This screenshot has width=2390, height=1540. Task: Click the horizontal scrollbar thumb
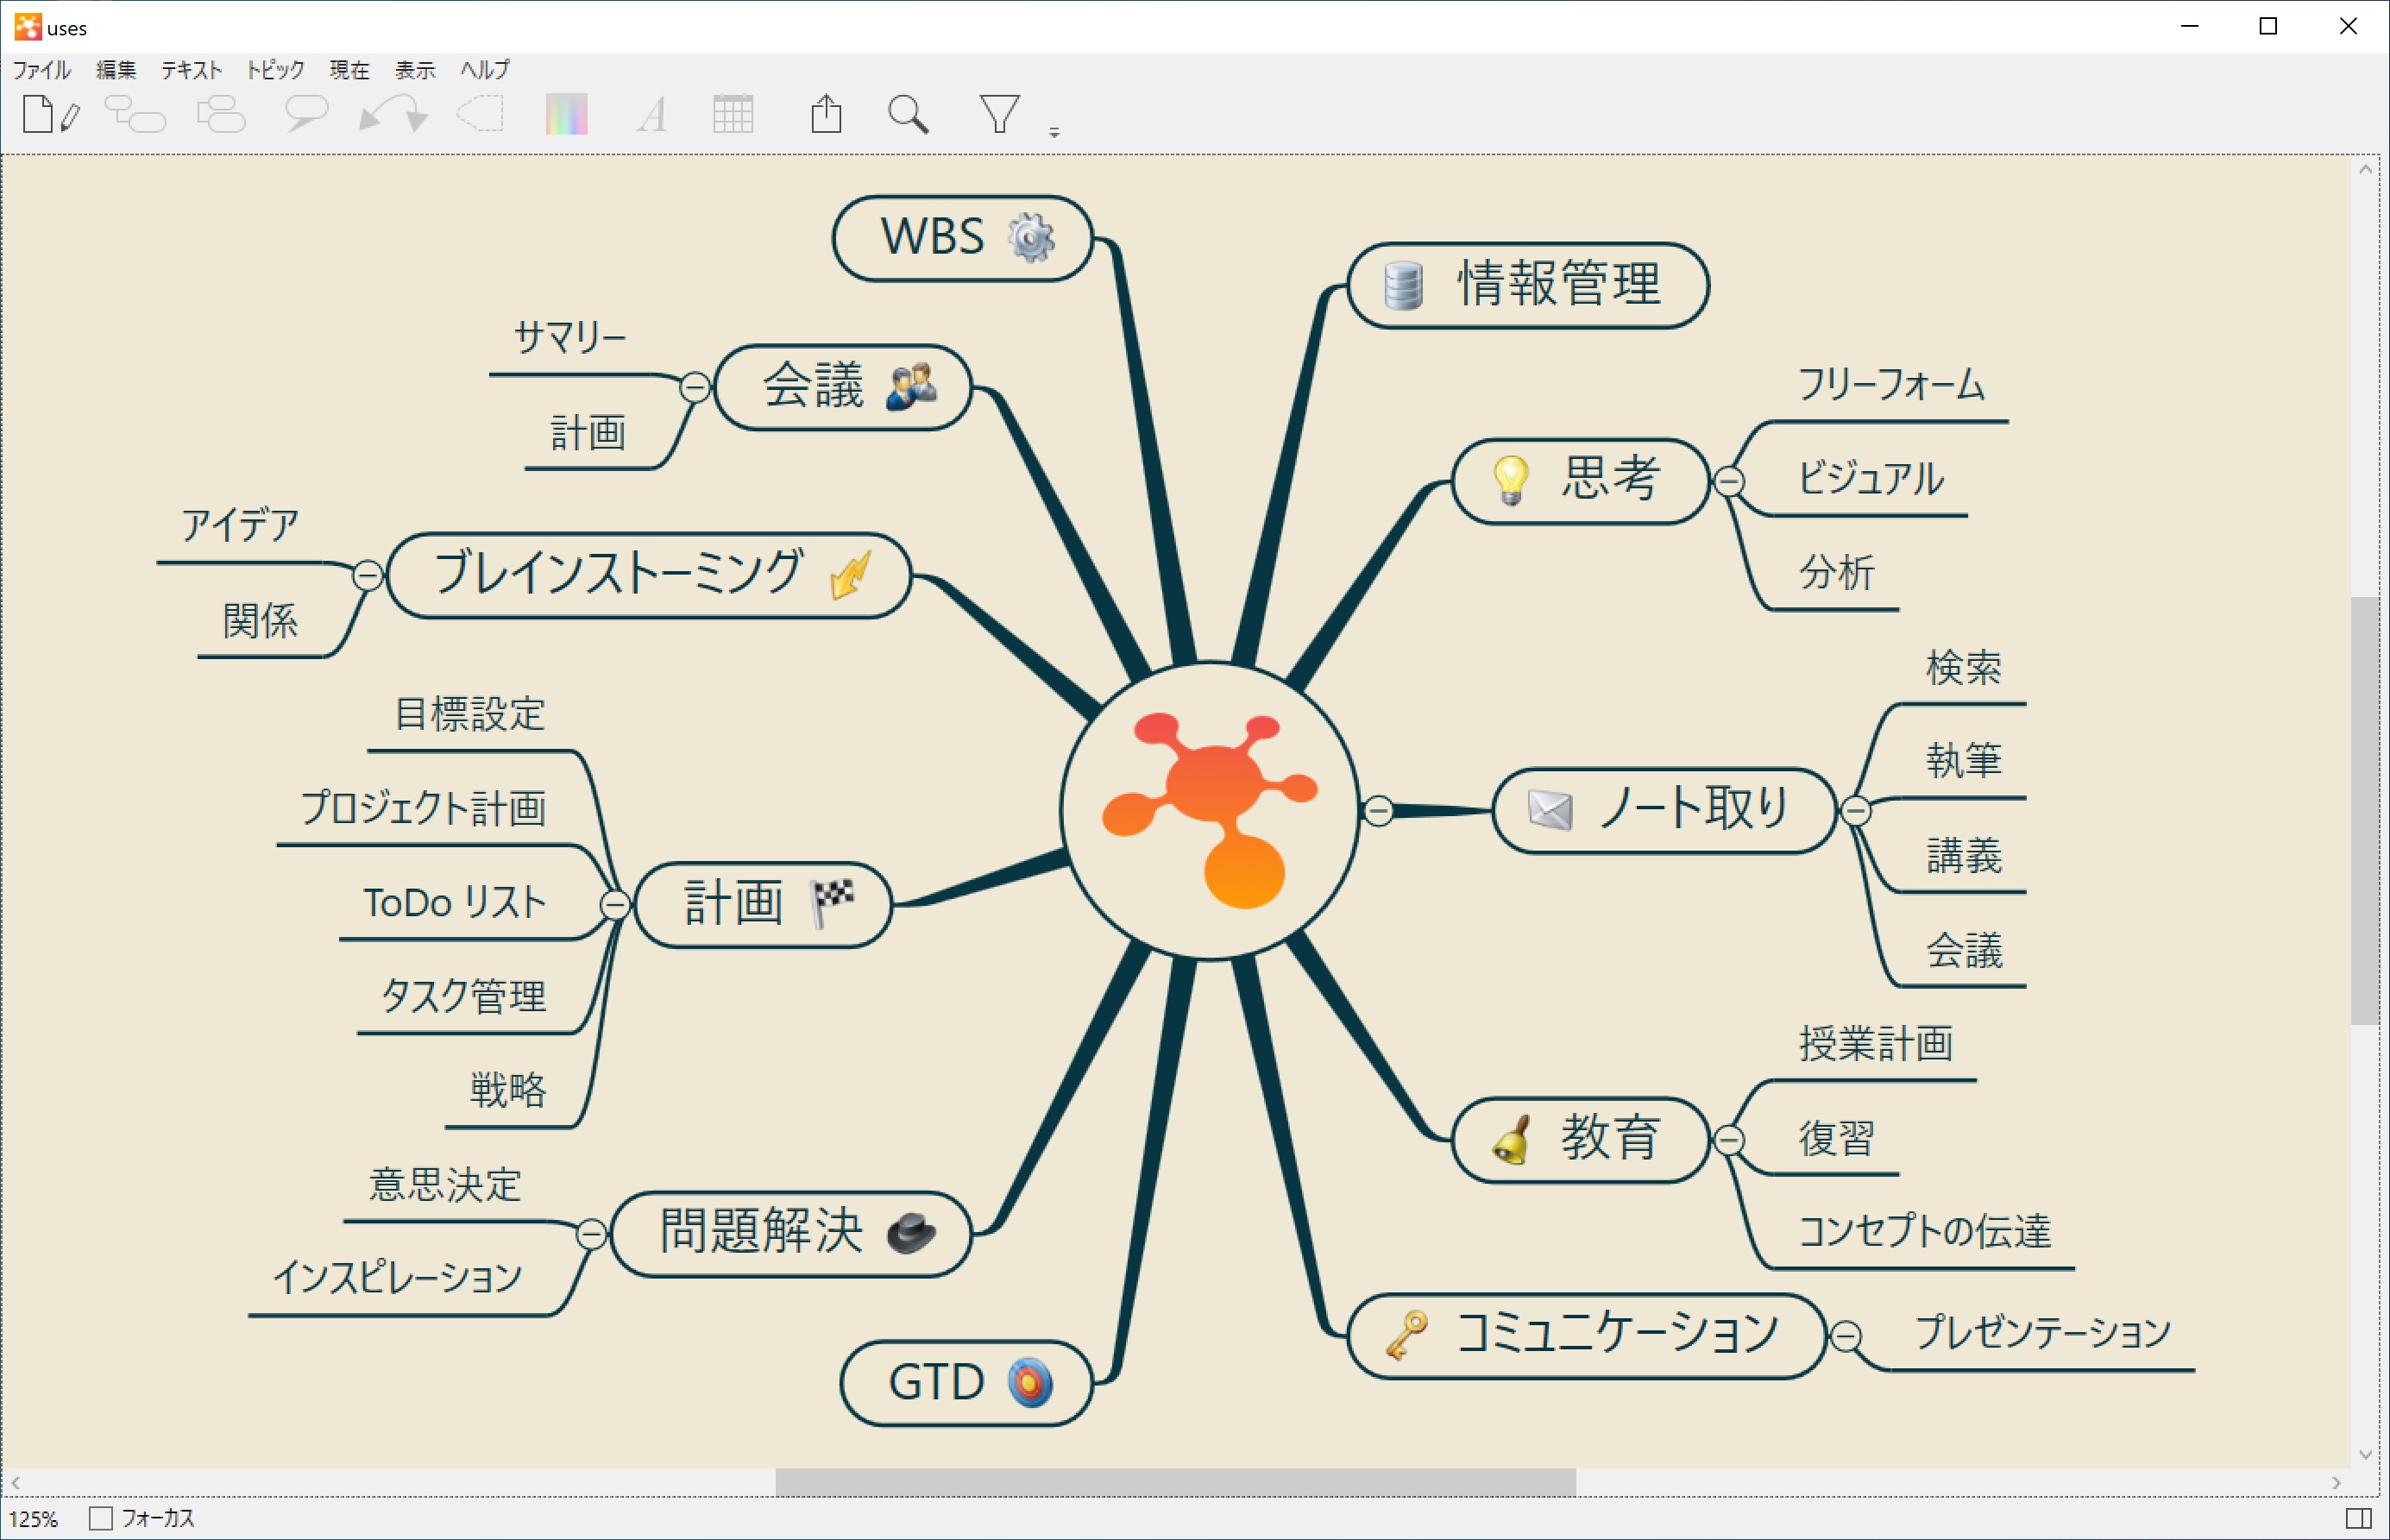[1175, 1482]
